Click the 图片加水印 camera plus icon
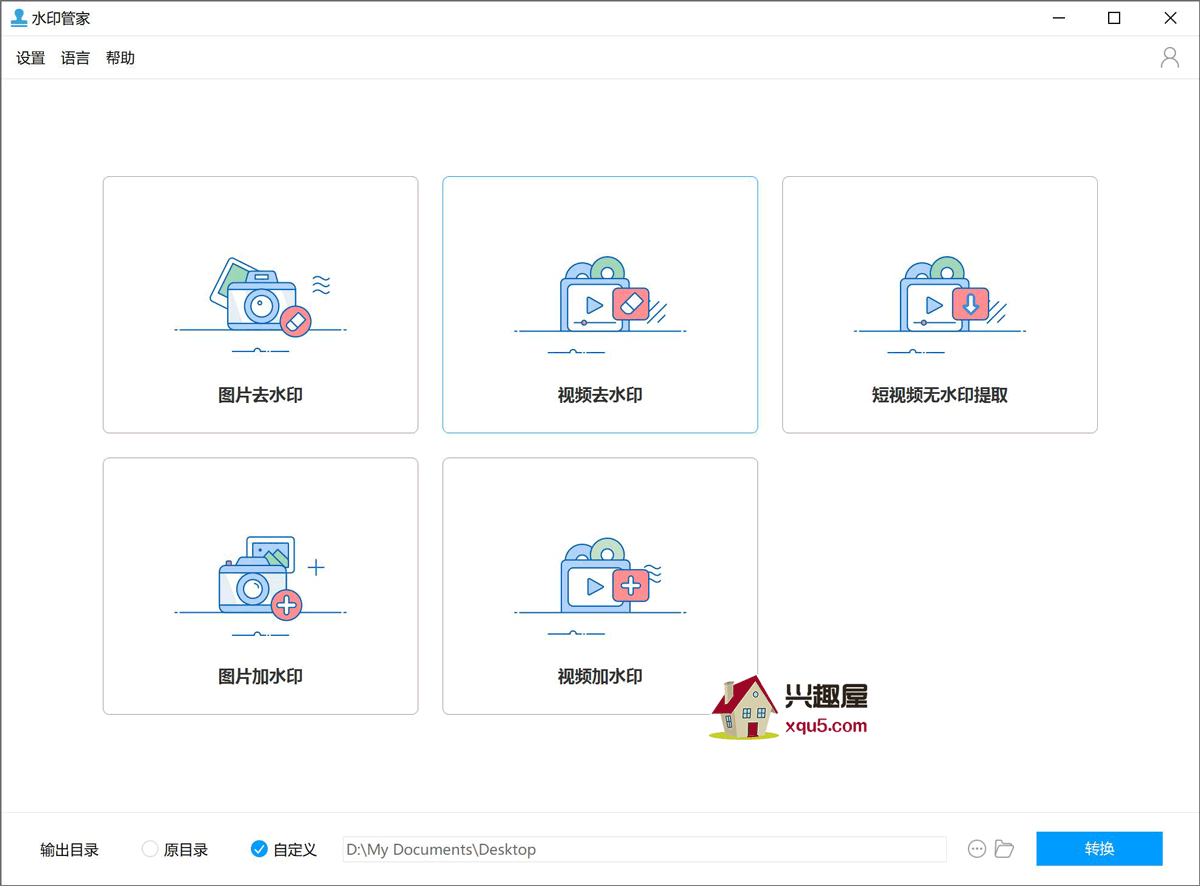The width and height of the screenshot is (1200, 886). (x=260, y=578)
